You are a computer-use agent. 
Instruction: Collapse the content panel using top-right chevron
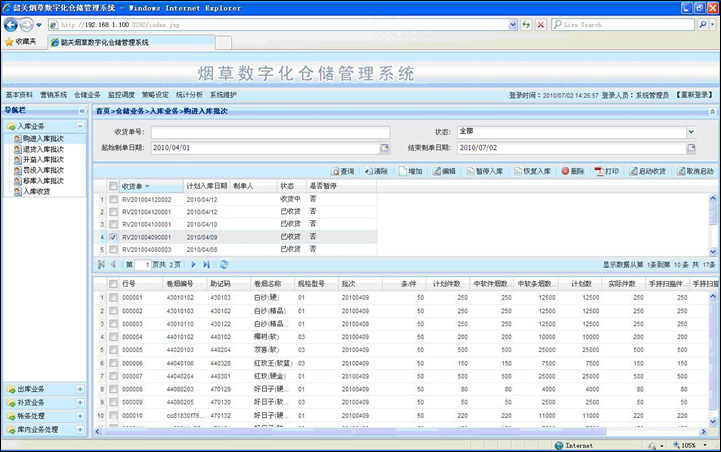(x=712, y=111)
